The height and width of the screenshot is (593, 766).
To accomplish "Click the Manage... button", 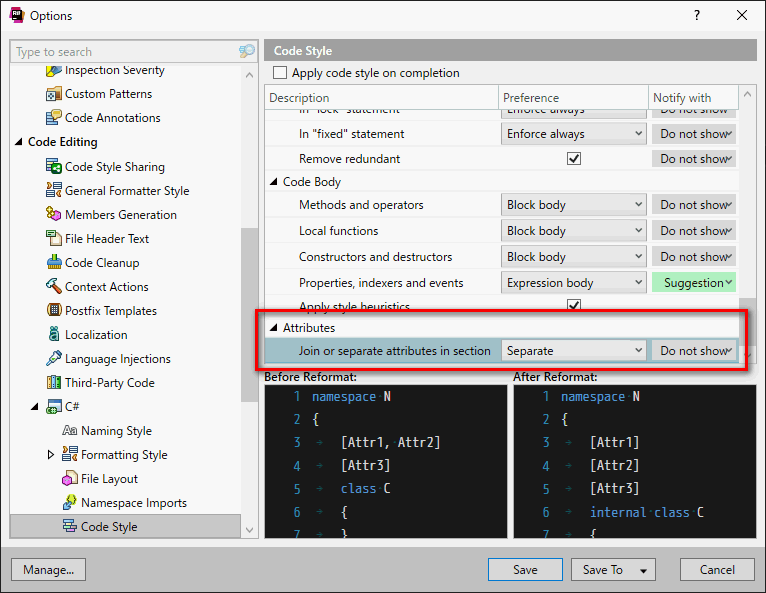I will 48,570.
